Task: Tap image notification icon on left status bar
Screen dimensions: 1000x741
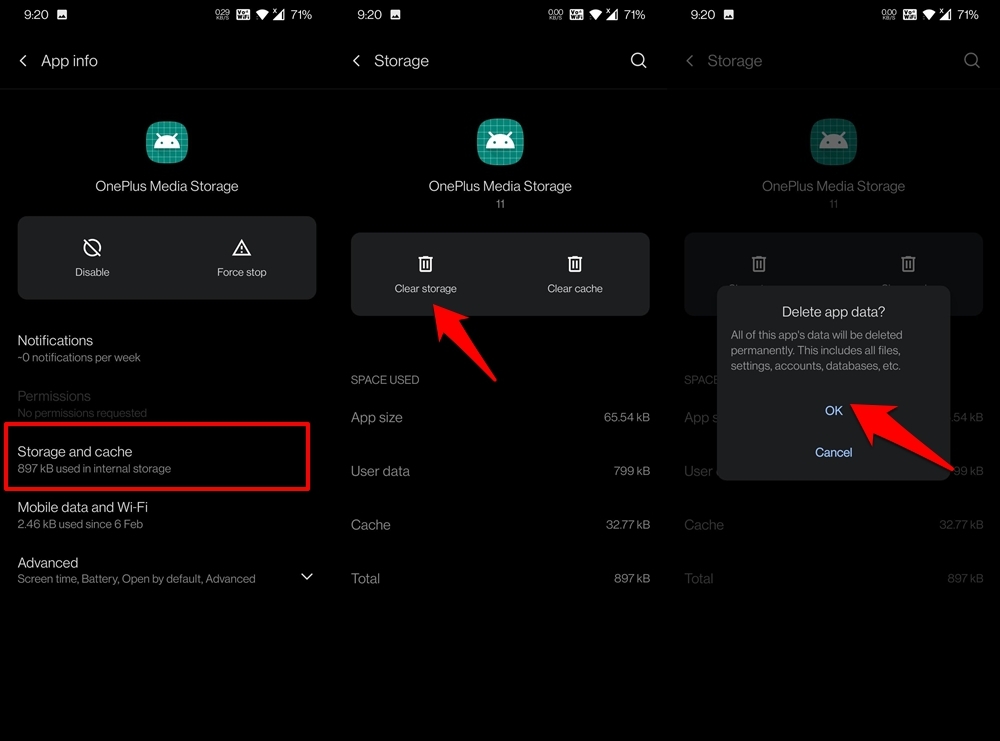Action: point(62,14)
